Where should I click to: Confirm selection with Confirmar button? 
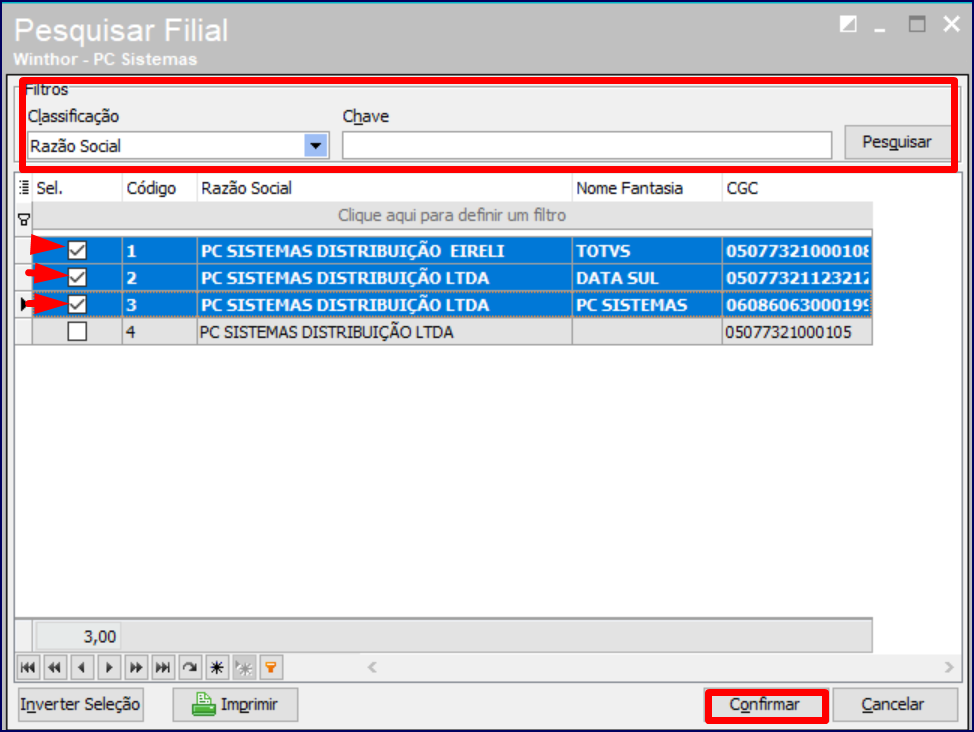(x=766, y=705)
